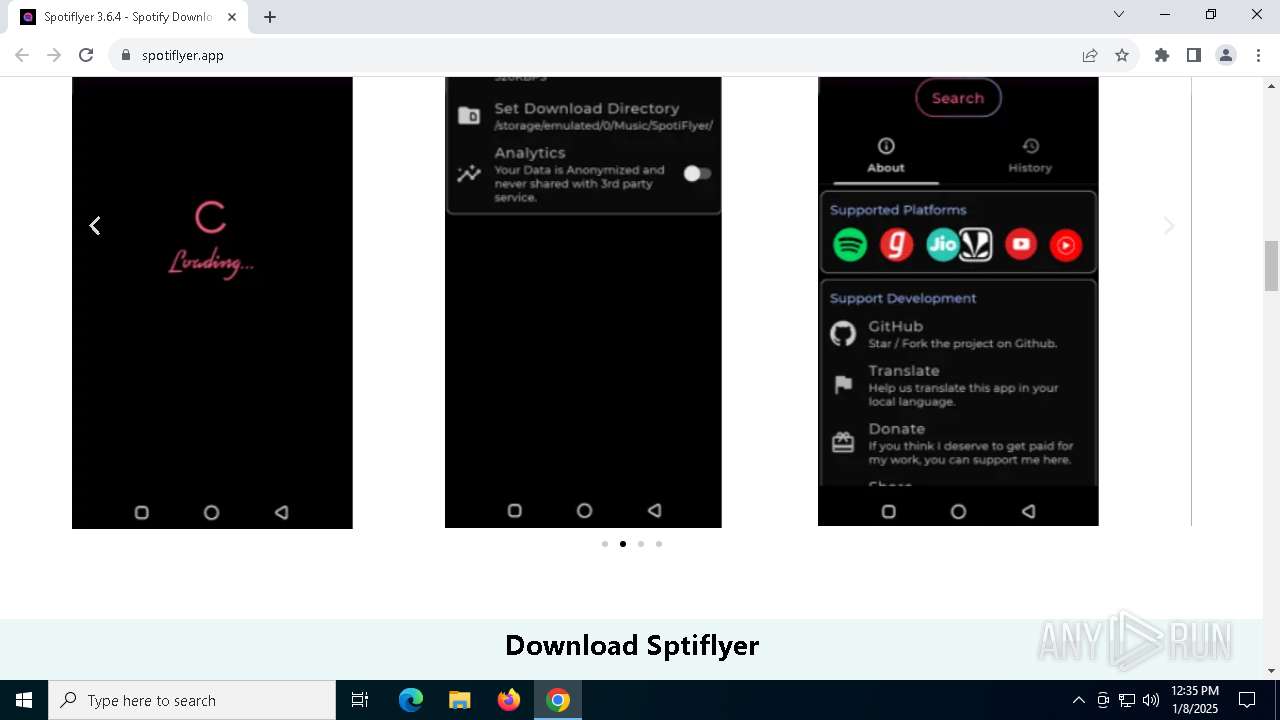Select the second carousel dot

(x=623, y=544)
